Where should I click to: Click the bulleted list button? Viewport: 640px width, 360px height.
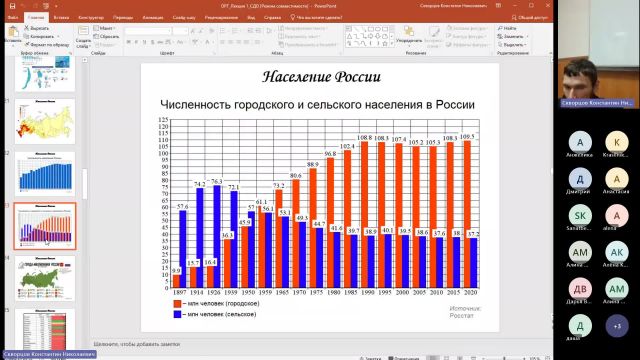[223, 31]
